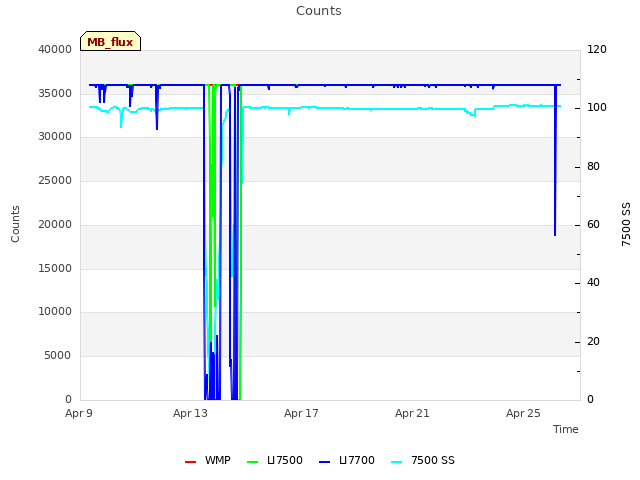Image resolution: width=640 pixels, height=480 pixels.
Task: Click the "20" right axis tick label
Action: (593, 342)
